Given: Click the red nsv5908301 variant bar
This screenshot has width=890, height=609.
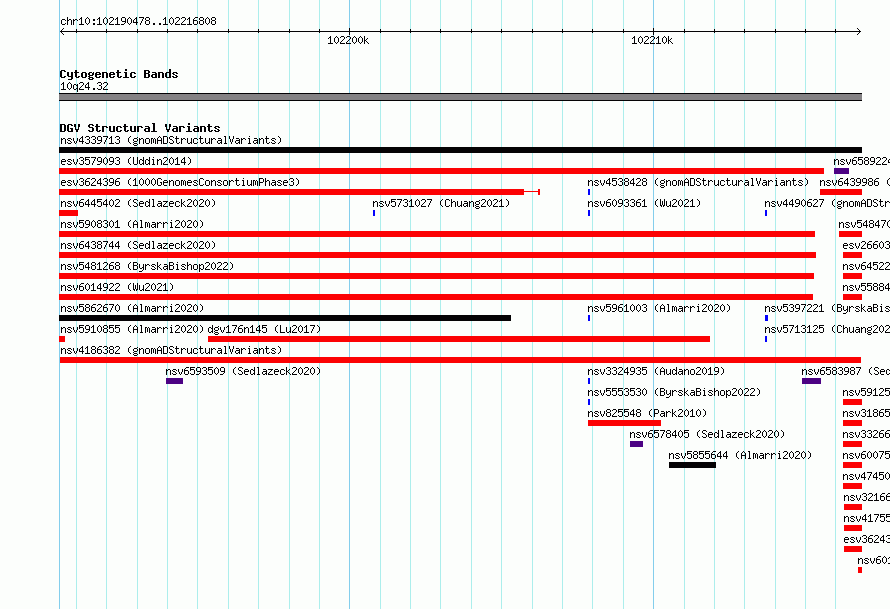Looking at the screenshot, I should coord(437,234).
